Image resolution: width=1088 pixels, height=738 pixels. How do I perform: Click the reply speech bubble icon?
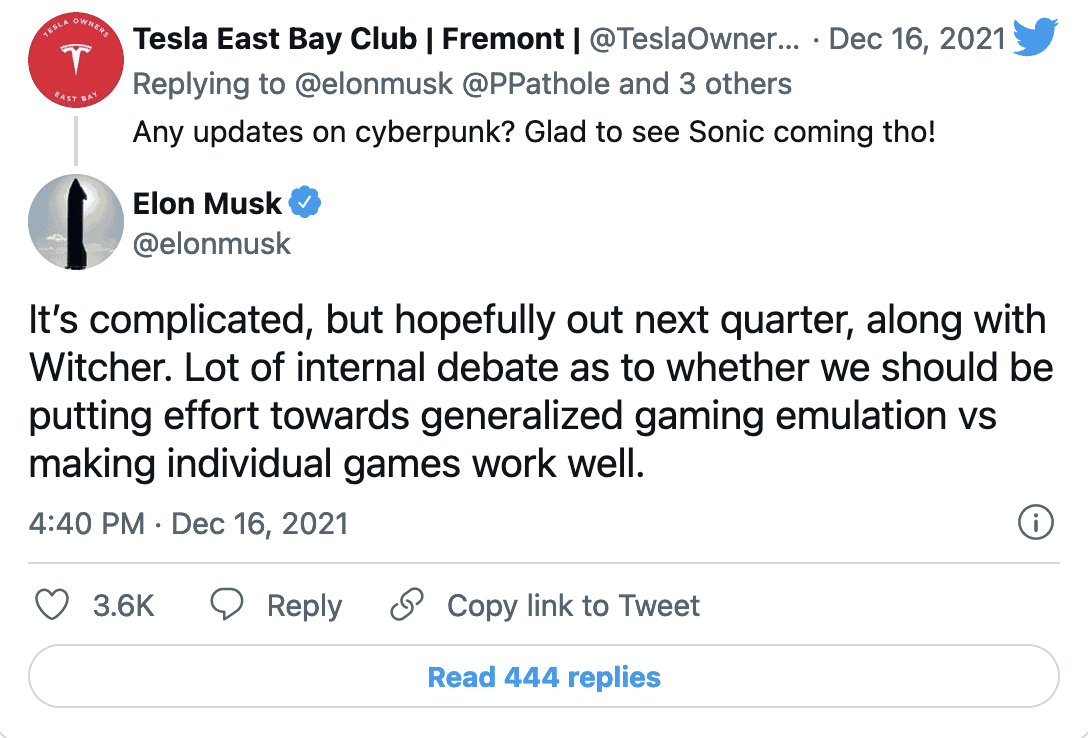click(x=227, y=605)
